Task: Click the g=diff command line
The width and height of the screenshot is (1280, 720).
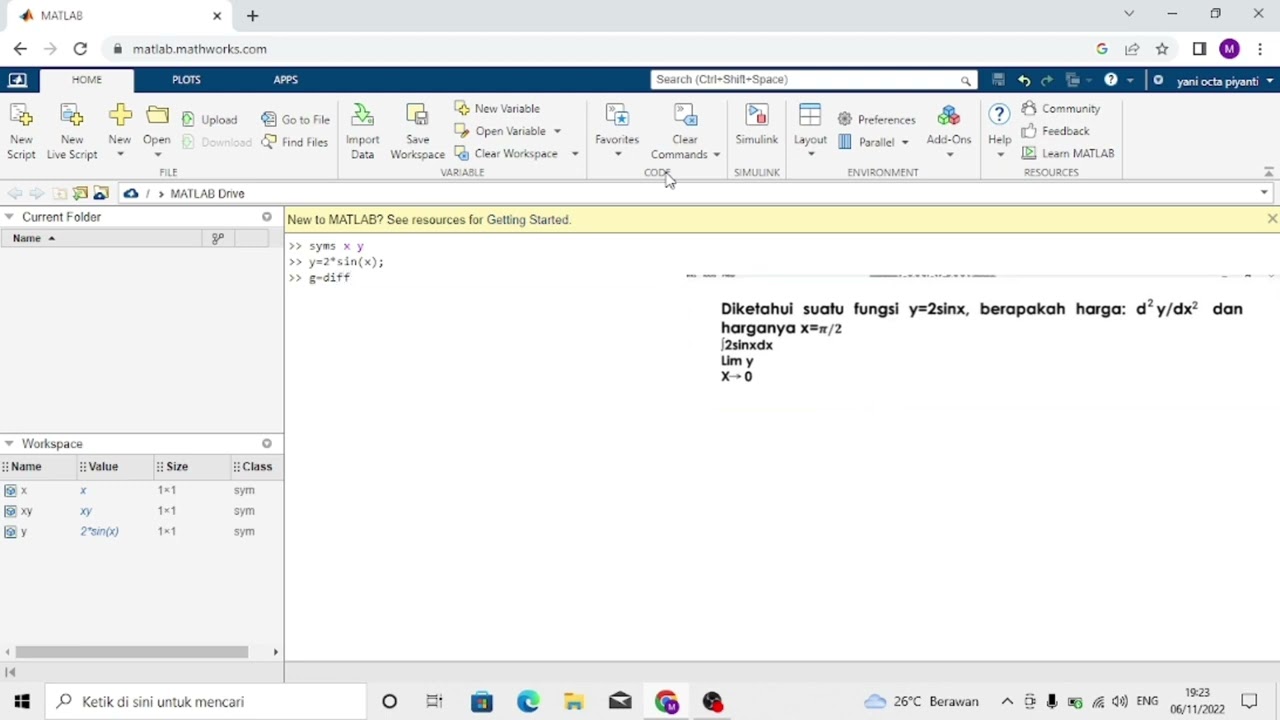Action: pos(329,278)
